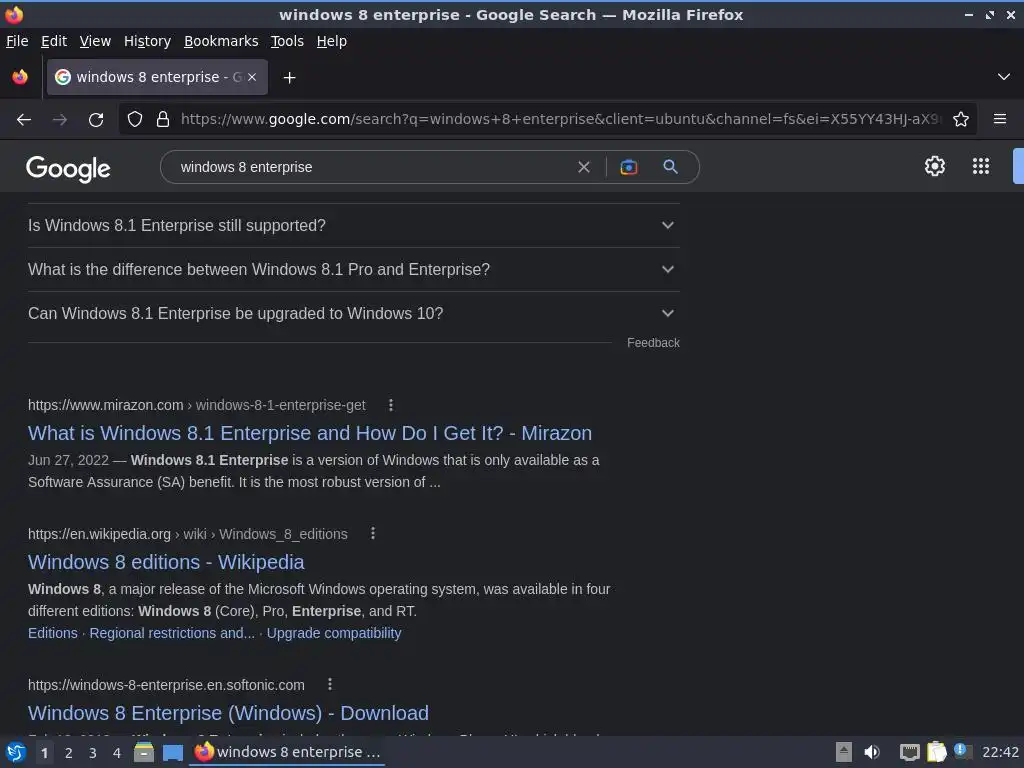
Task: Open the volume control tray icon
Action: pos(872,752)
